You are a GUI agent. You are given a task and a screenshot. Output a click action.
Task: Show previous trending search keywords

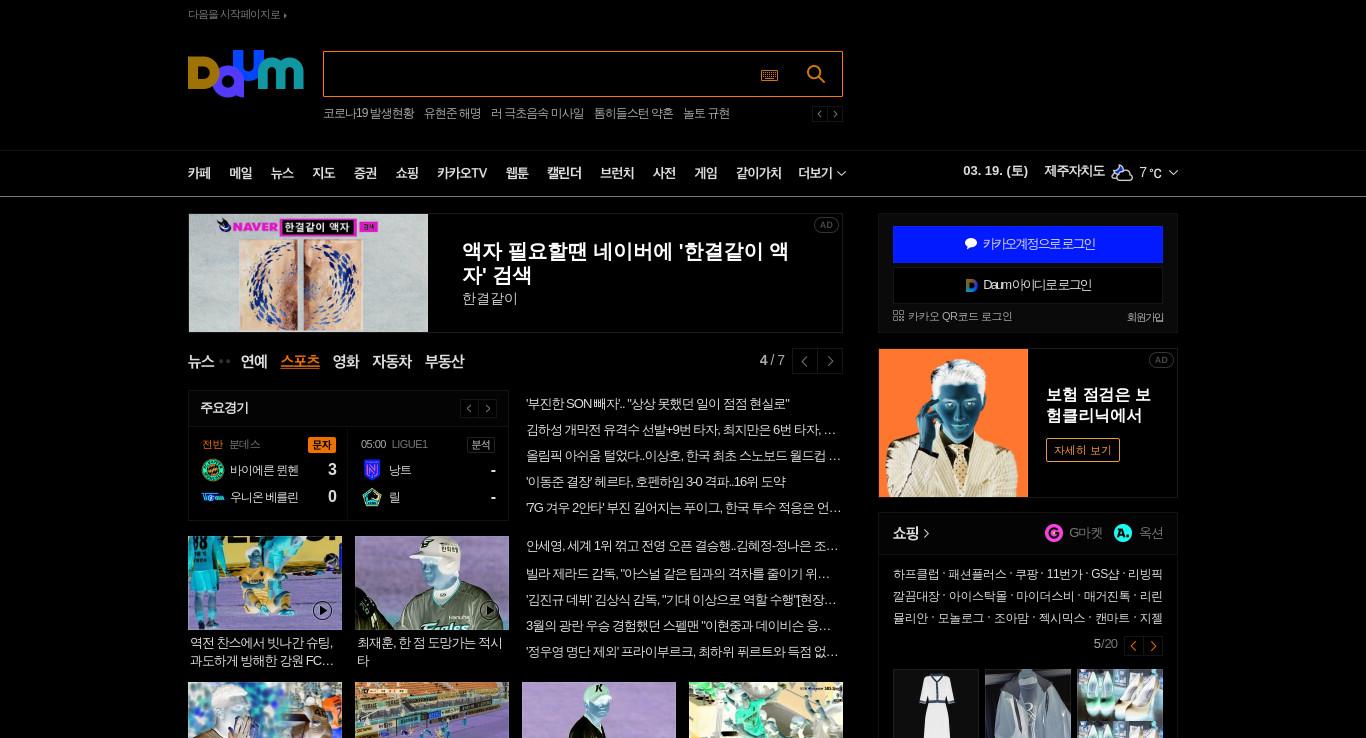(x=819, y=114)
